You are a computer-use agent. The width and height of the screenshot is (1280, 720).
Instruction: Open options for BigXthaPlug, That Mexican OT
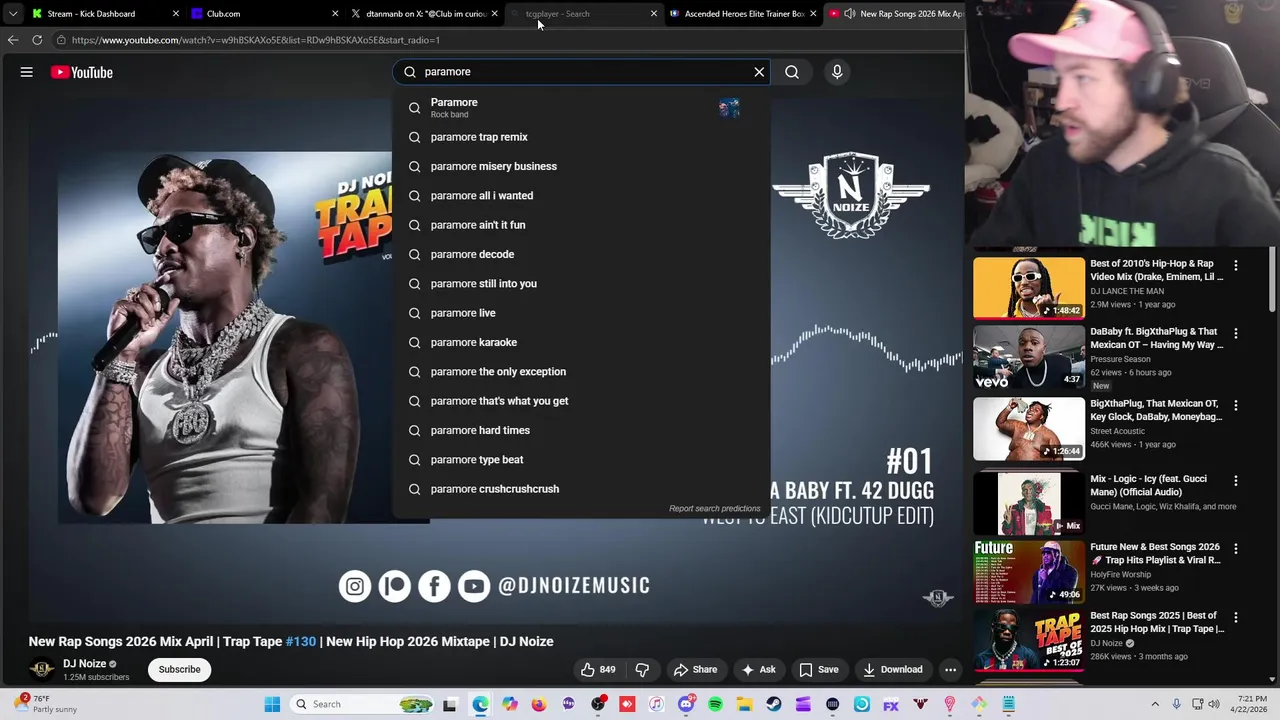1236,405
